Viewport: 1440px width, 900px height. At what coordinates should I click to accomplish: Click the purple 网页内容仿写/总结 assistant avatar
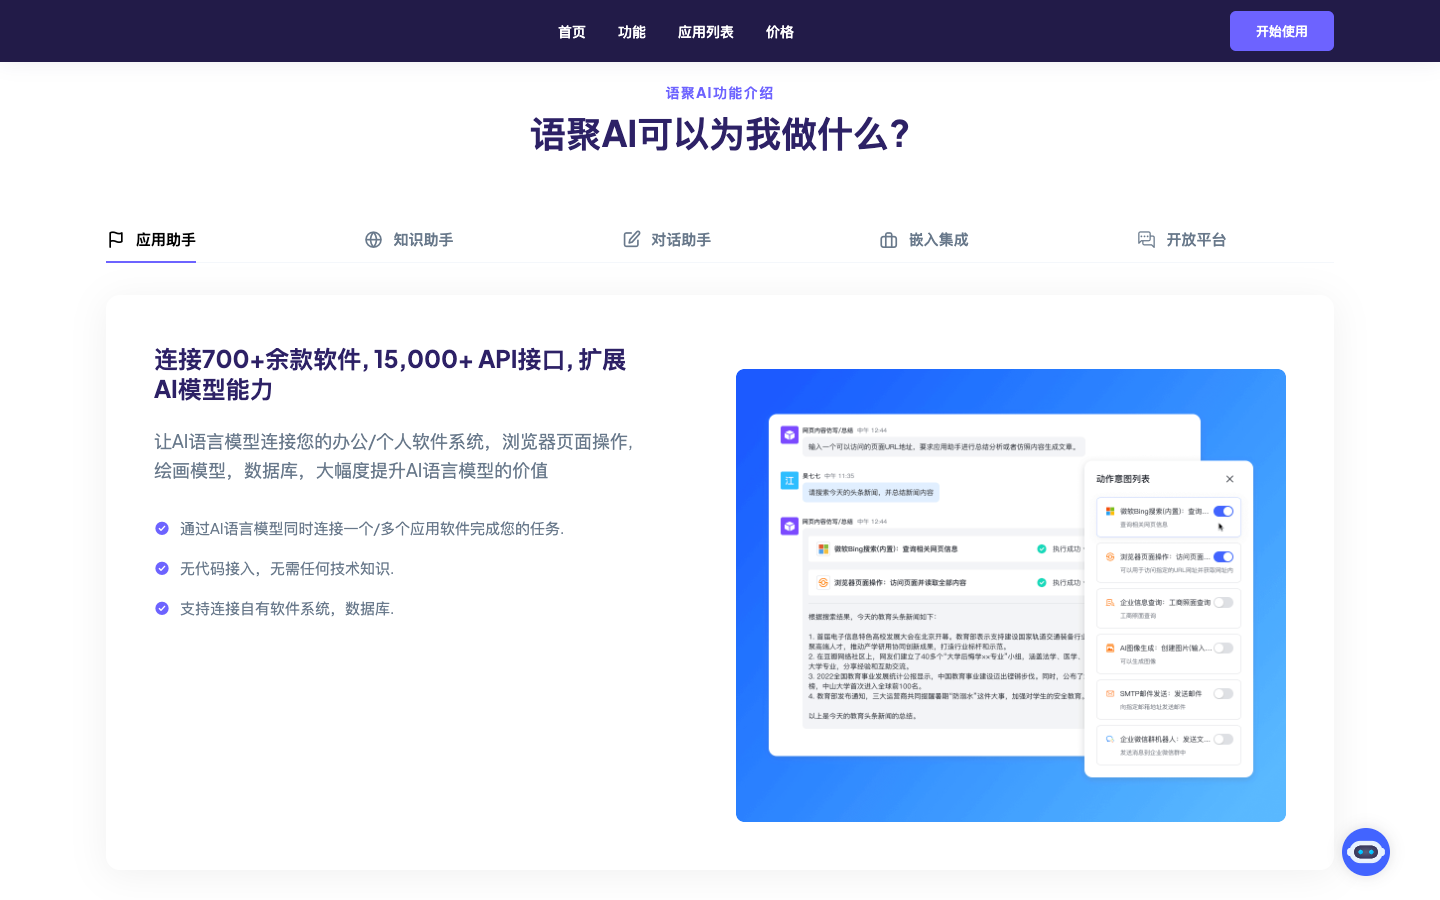tap(789, 433)
